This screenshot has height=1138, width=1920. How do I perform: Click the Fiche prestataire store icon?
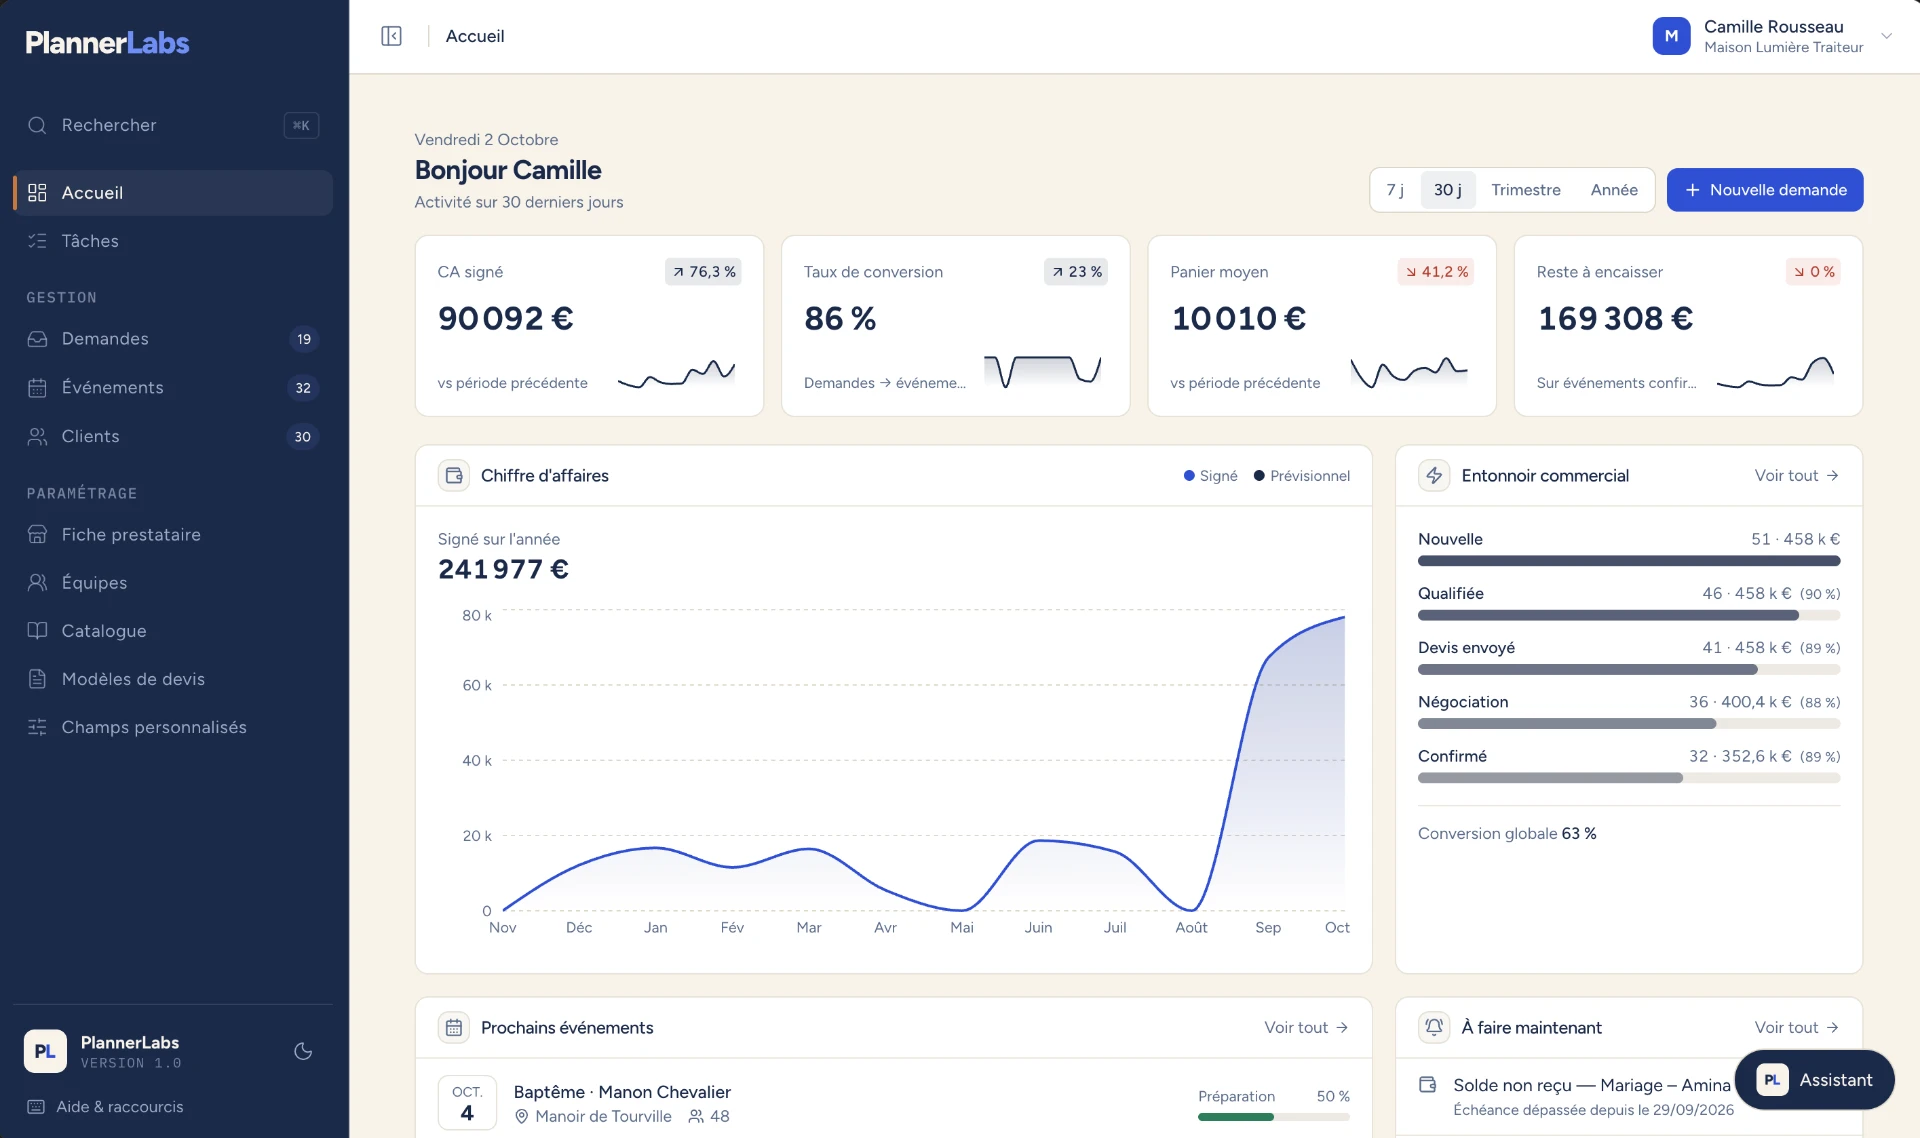coord(37,534)
